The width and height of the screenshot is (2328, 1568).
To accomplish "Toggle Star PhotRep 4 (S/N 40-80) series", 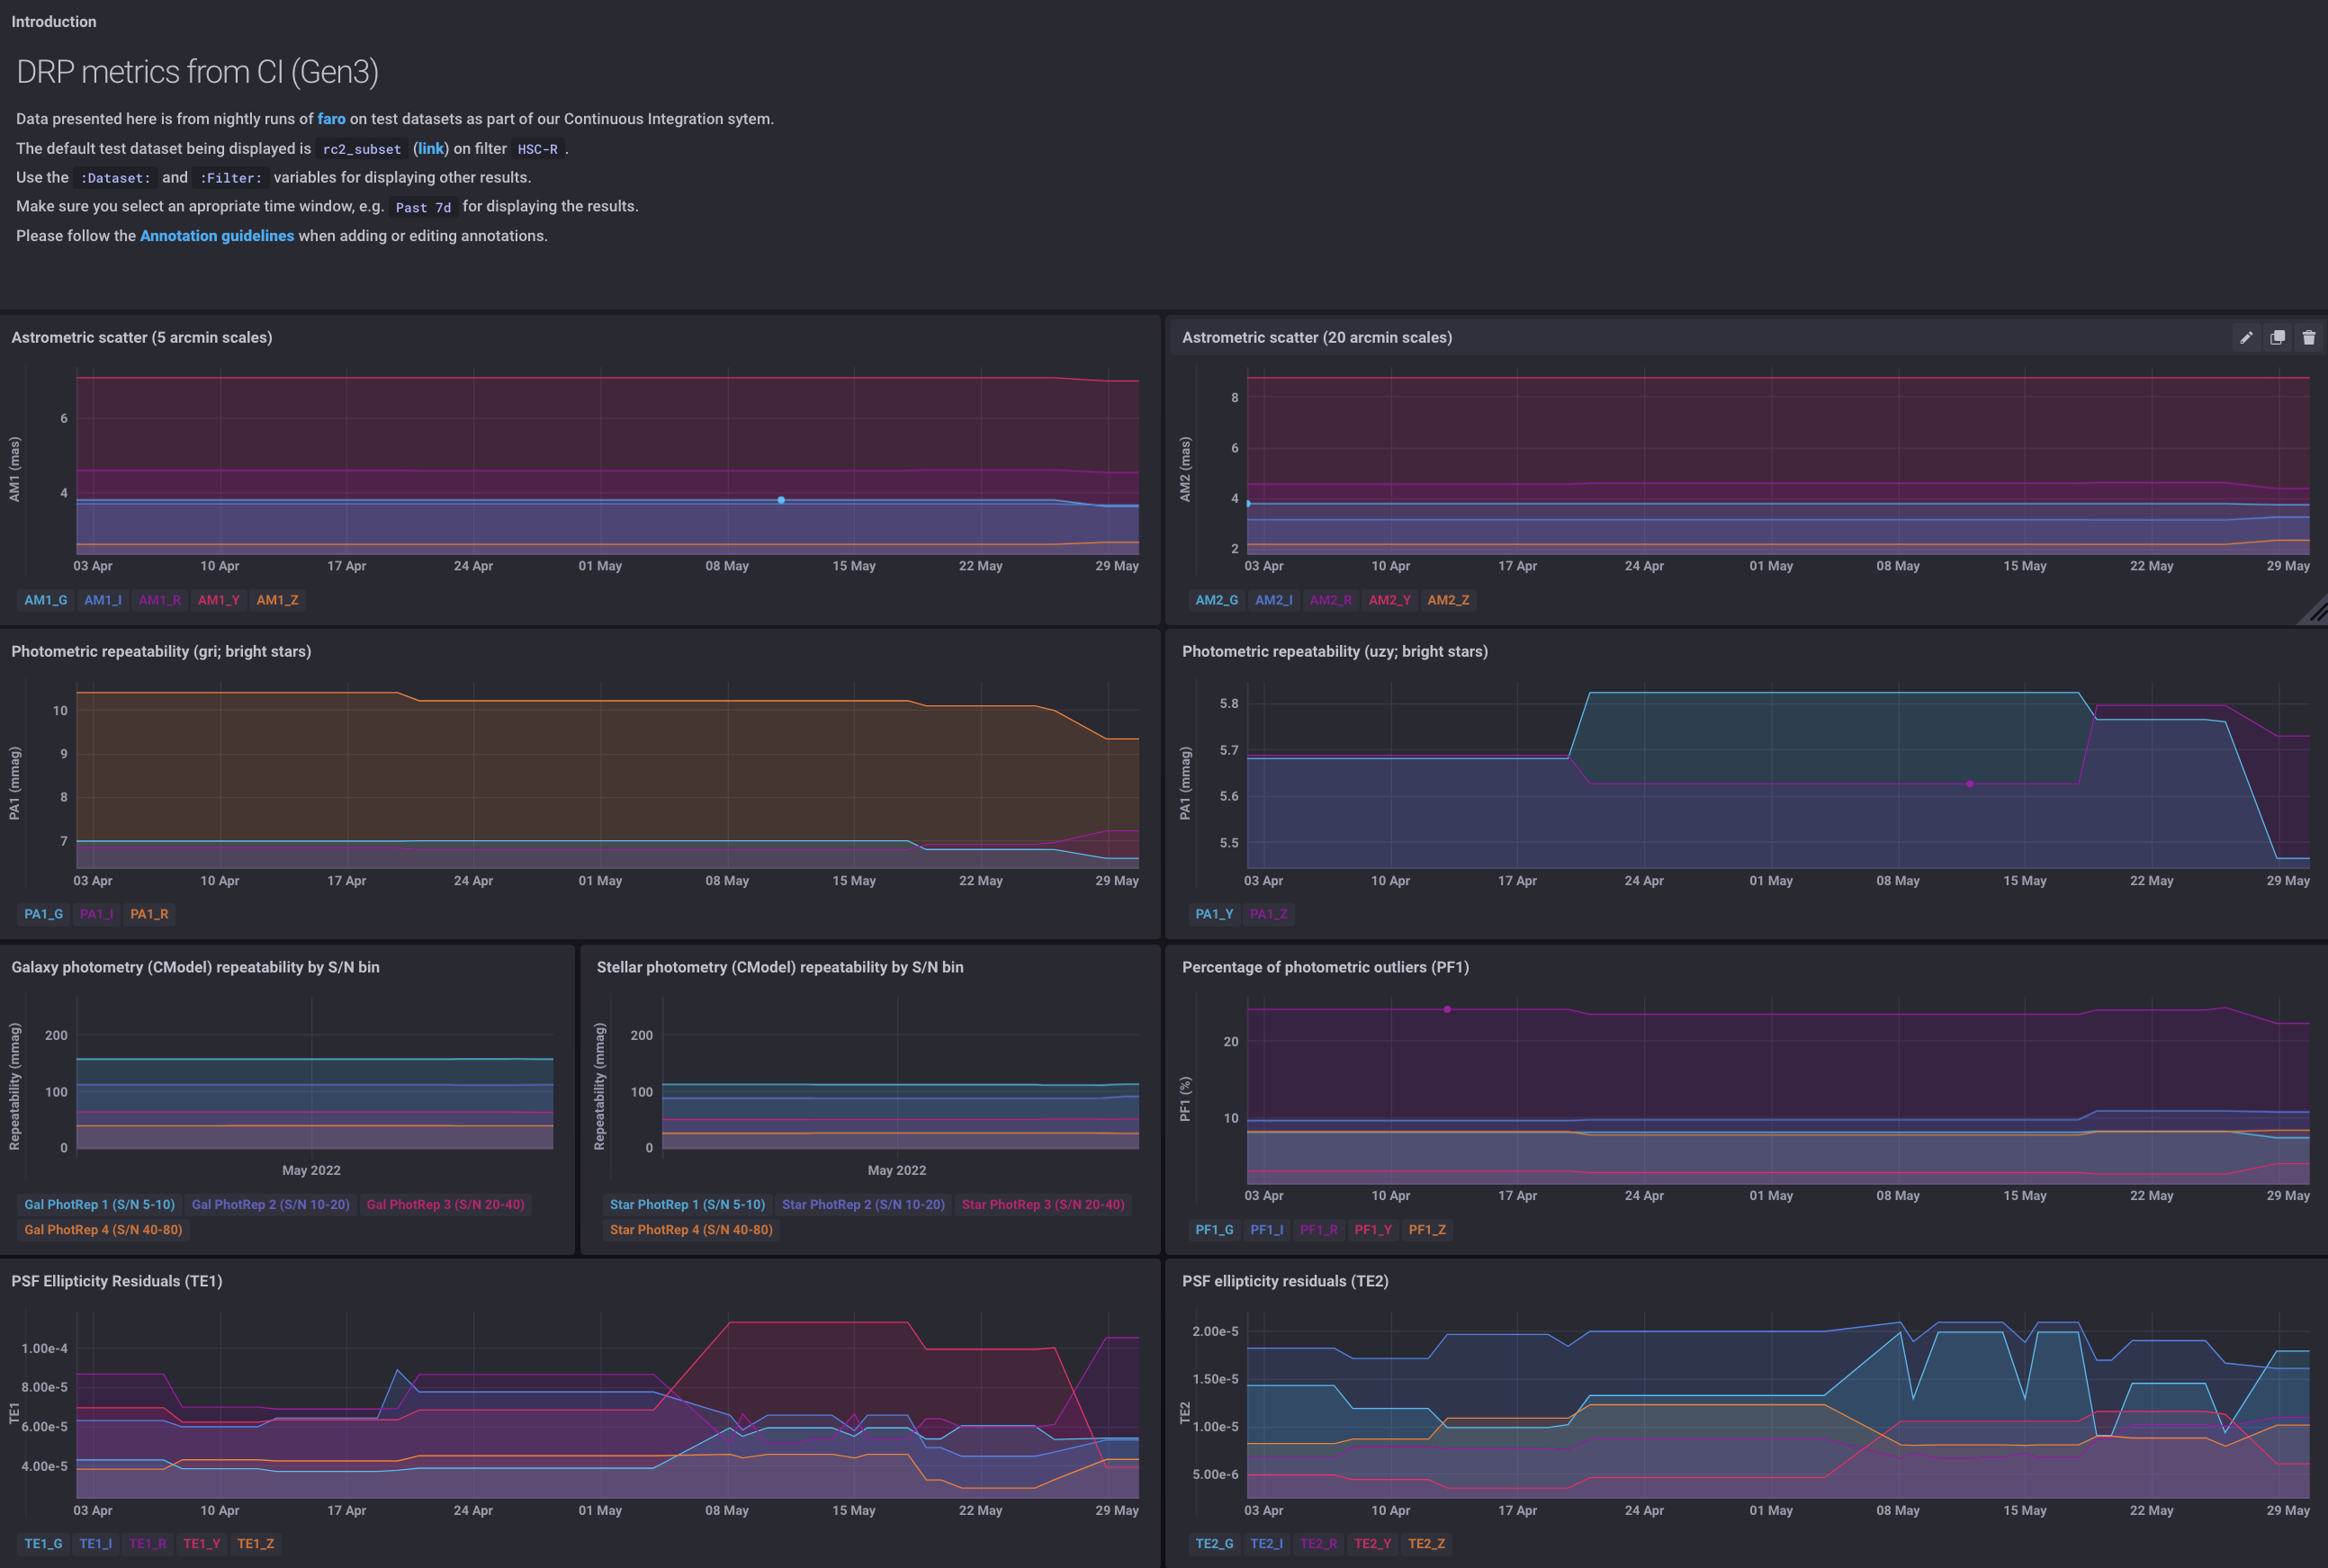I will click(691, 1230).
